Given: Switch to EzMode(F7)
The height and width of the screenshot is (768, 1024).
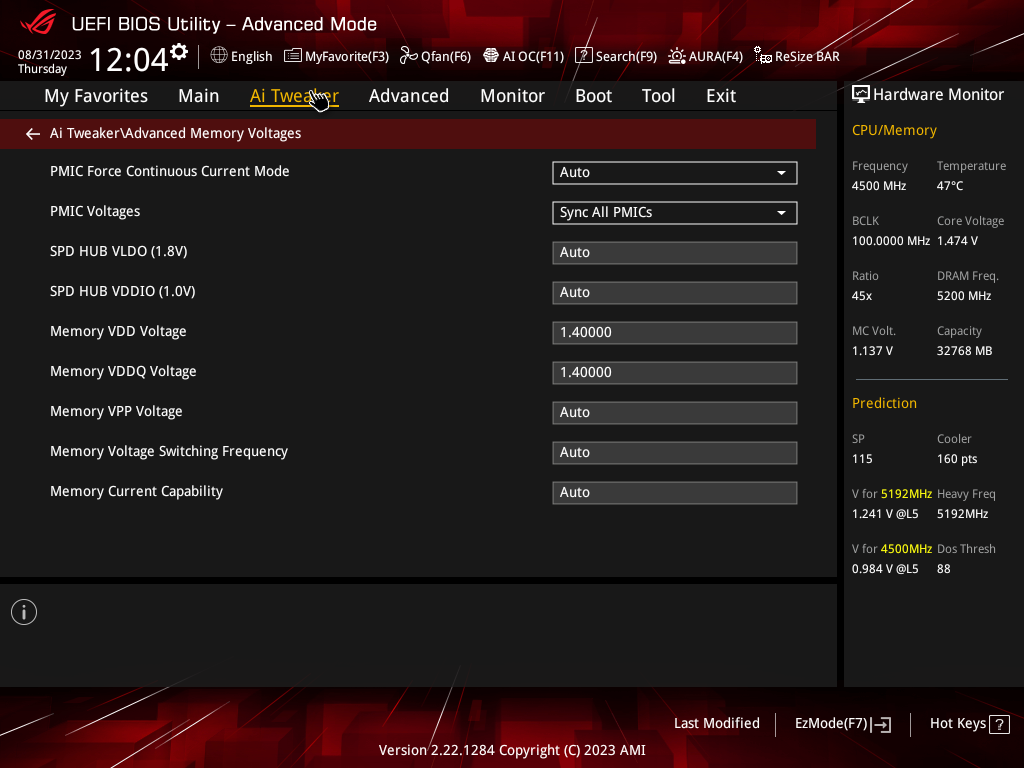Looking at the screenshot, I should click(x=842, y=724).
